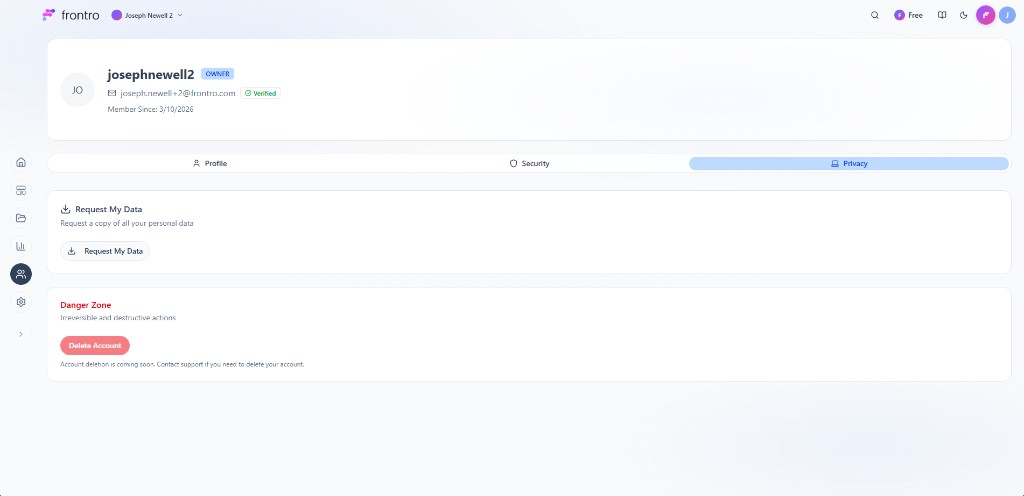The width and height of the screenshot is (1024, 496).
Task: Click the josephnewell2 username heading
Action: 151,74
